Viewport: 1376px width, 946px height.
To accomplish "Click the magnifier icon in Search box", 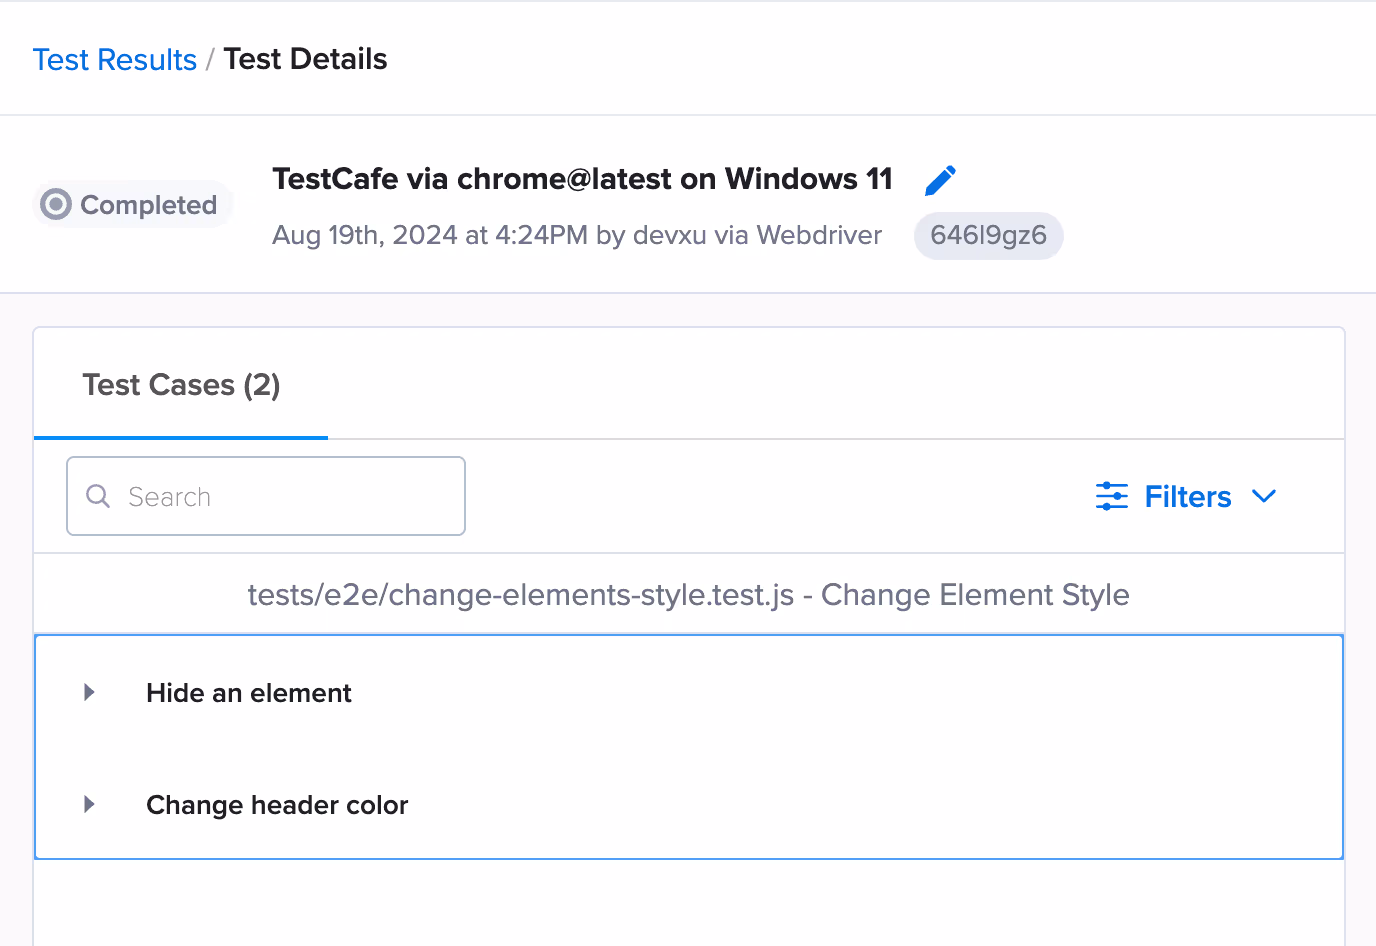I will coord(98,496).
